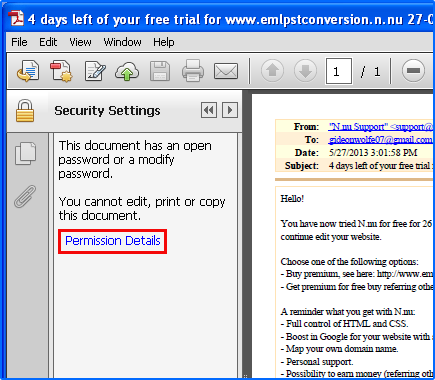Click the line "Map your own domain name."

339,349
